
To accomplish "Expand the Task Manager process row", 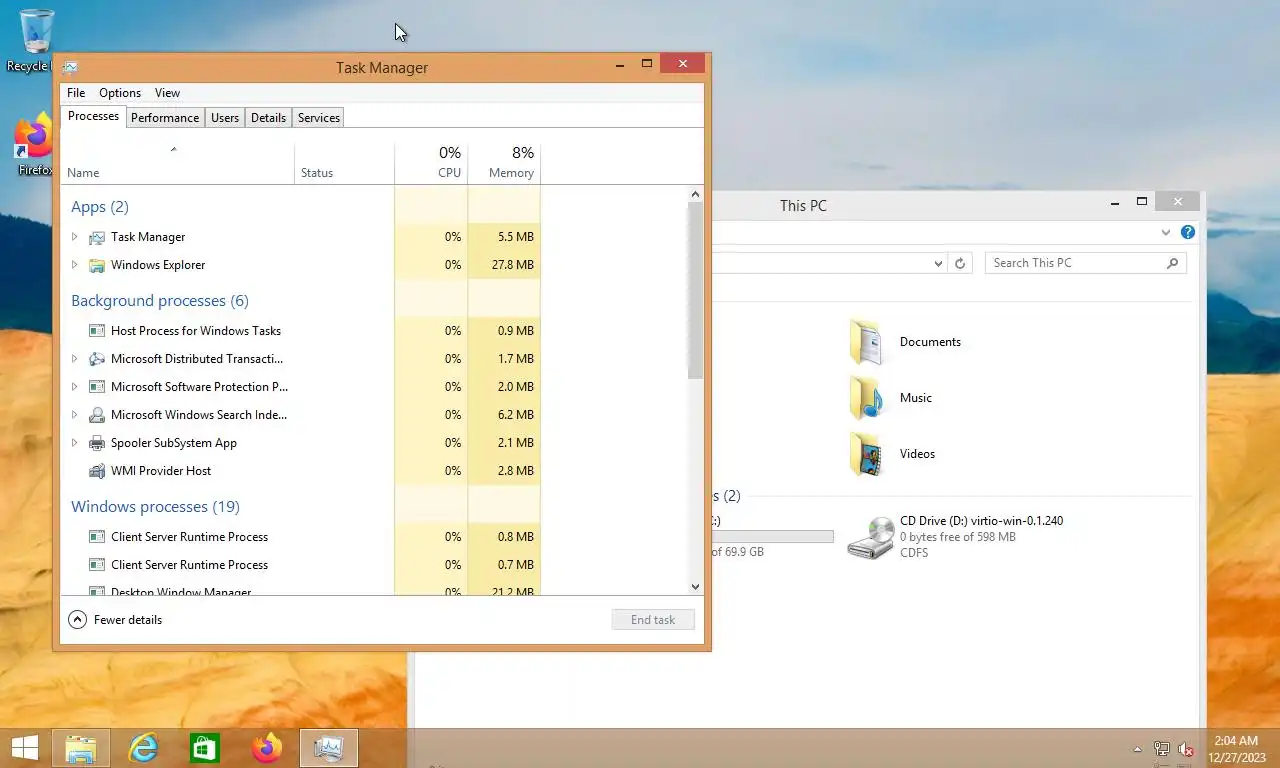I will click(x=74, y=237).
